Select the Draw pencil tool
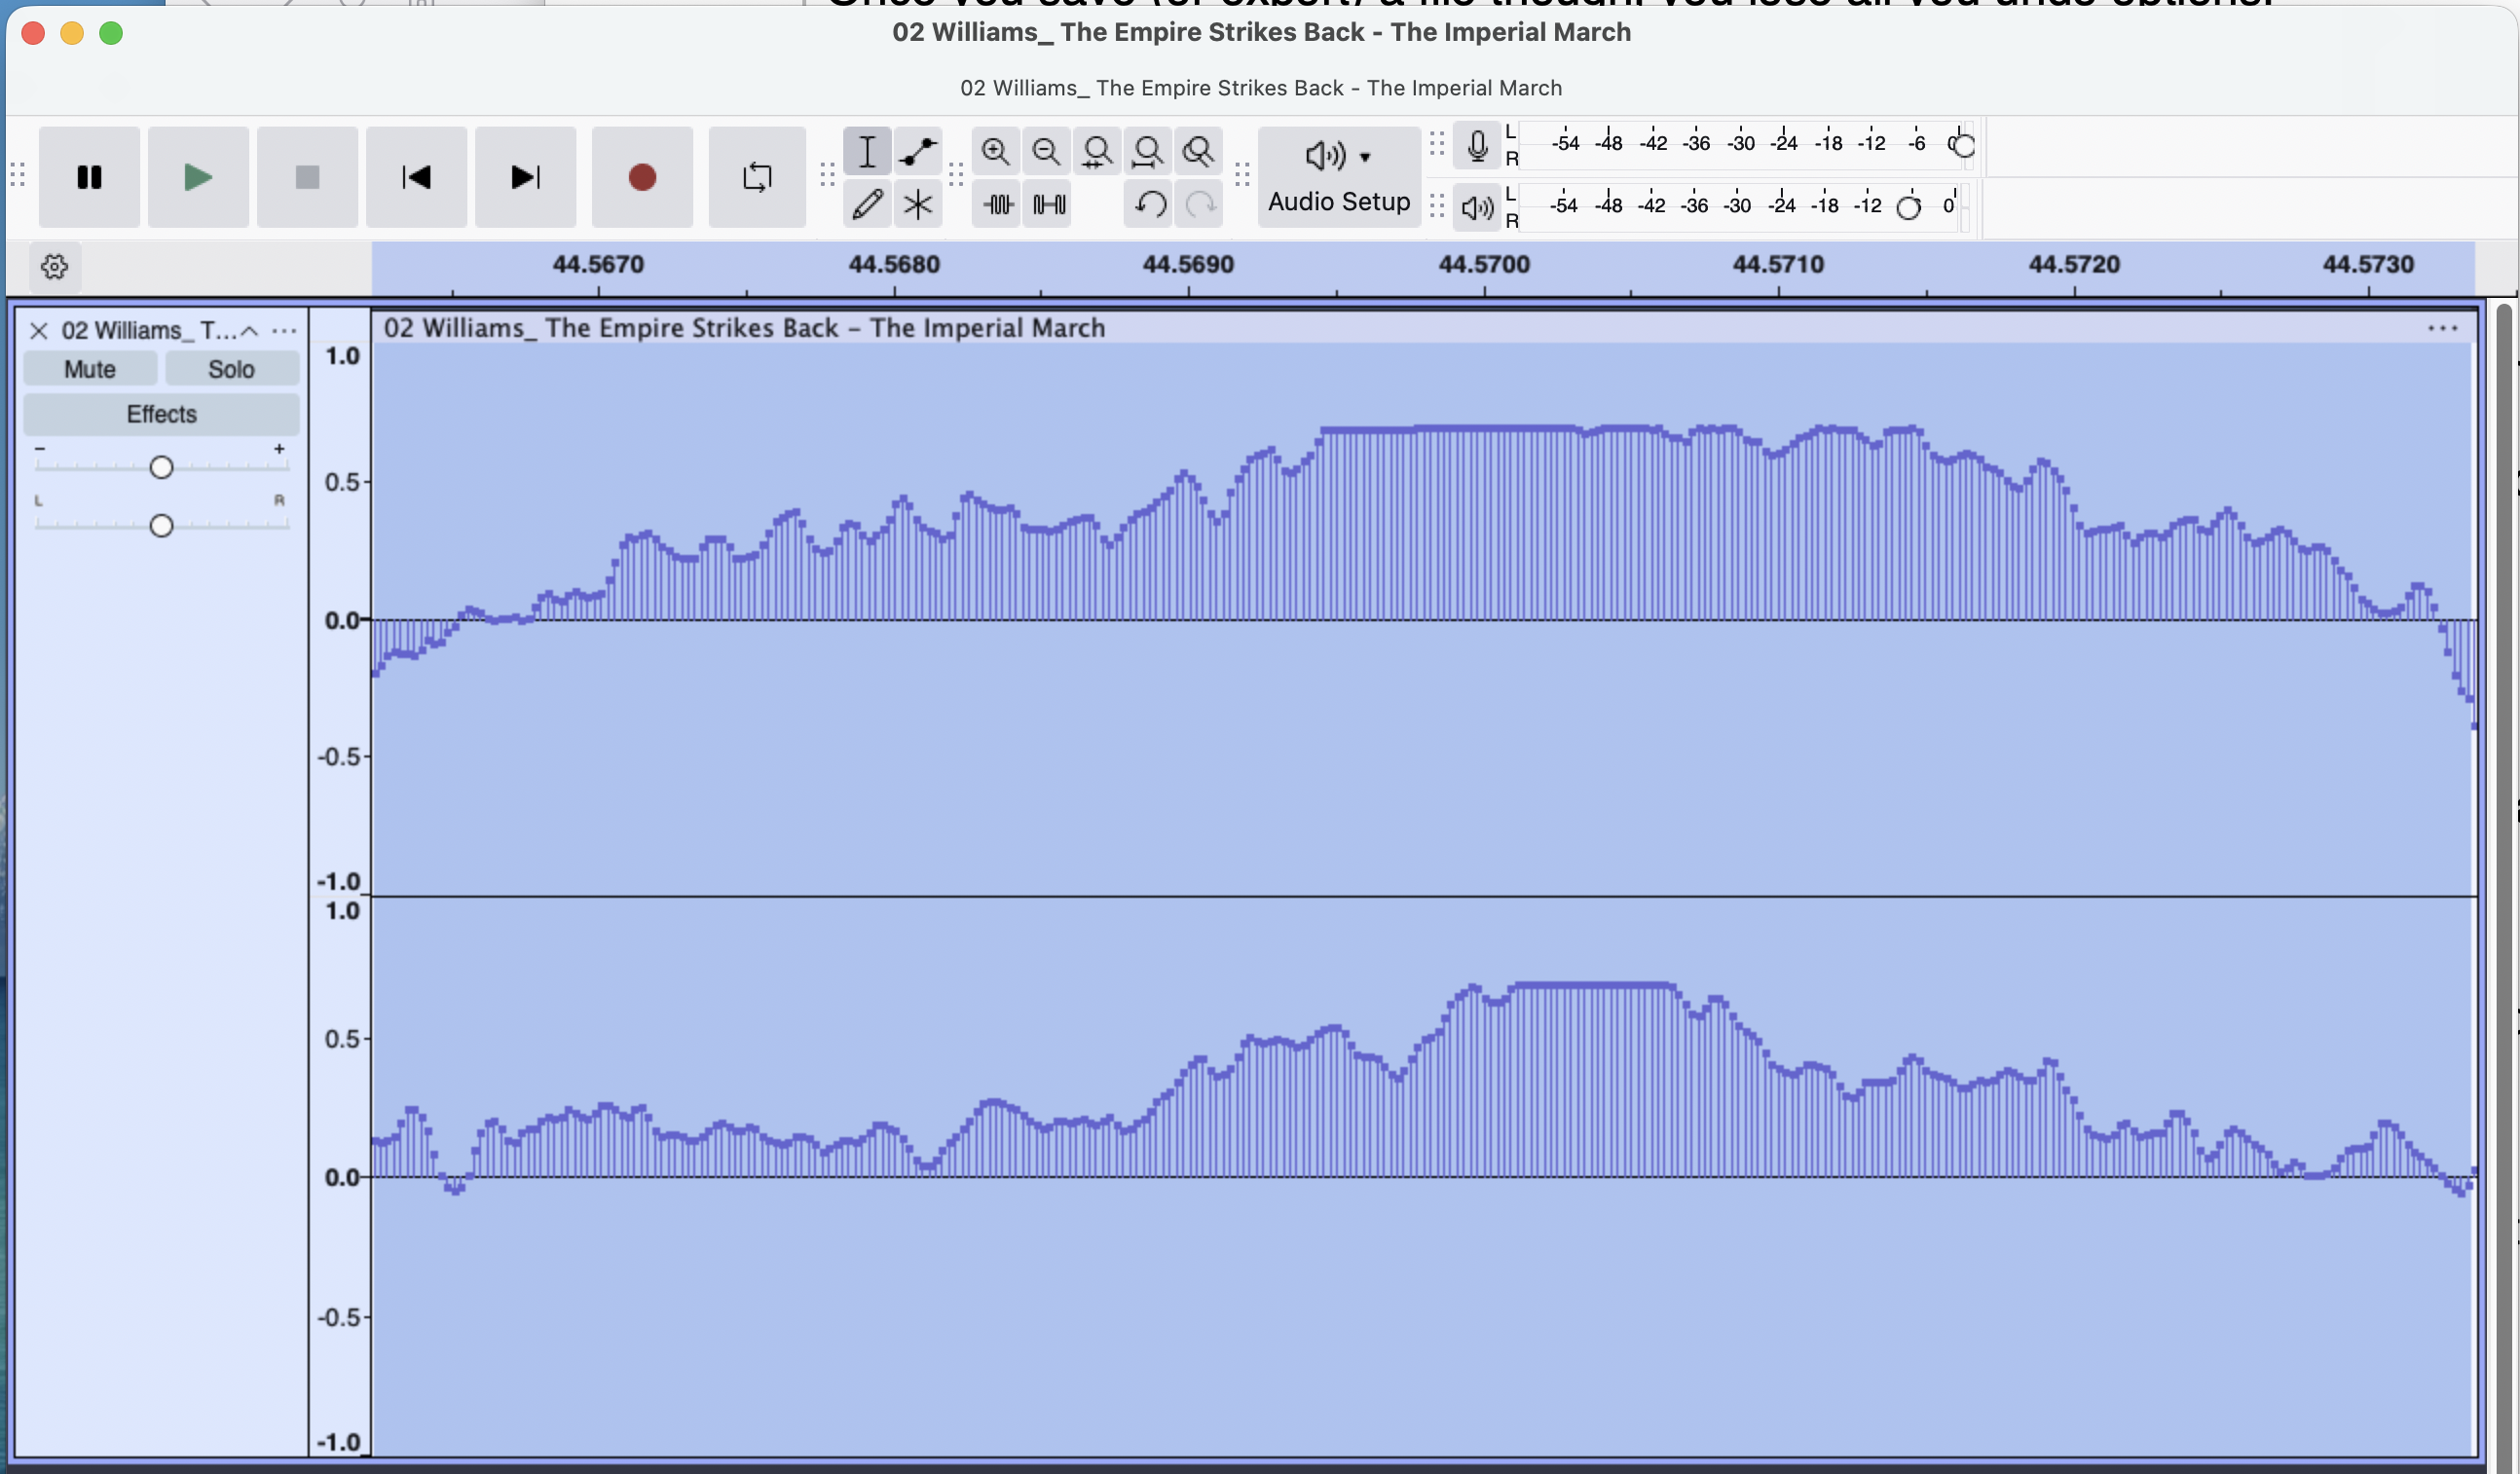Image resolution: width=2520 pixels, height=1474 pixels. click(x=867, y=204)
